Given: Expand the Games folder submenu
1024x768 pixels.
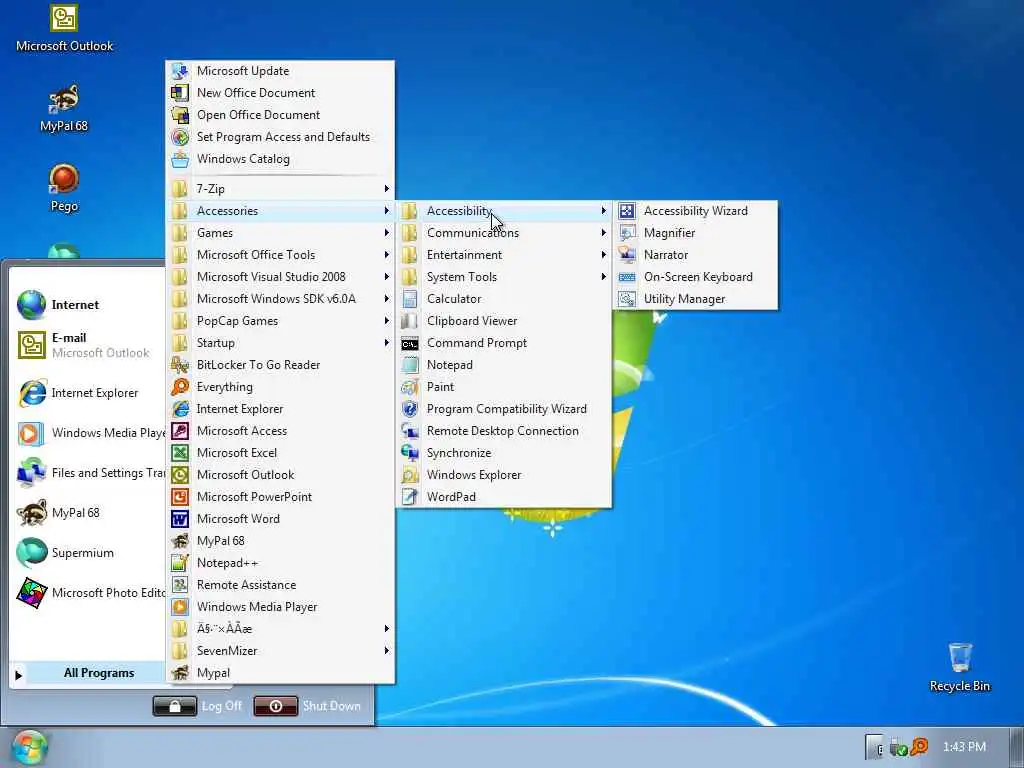Looking at the screenshot, I should [280, 232].
